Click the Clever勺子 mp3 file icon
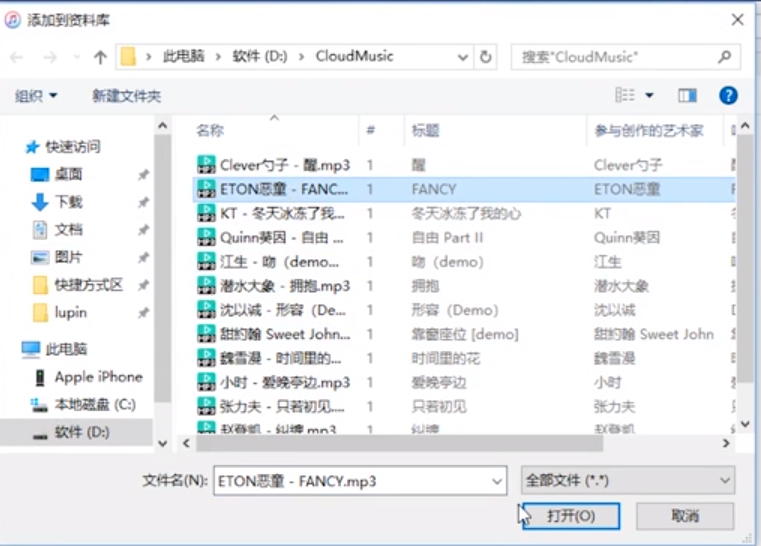The image size is (761, 546). 206,165
